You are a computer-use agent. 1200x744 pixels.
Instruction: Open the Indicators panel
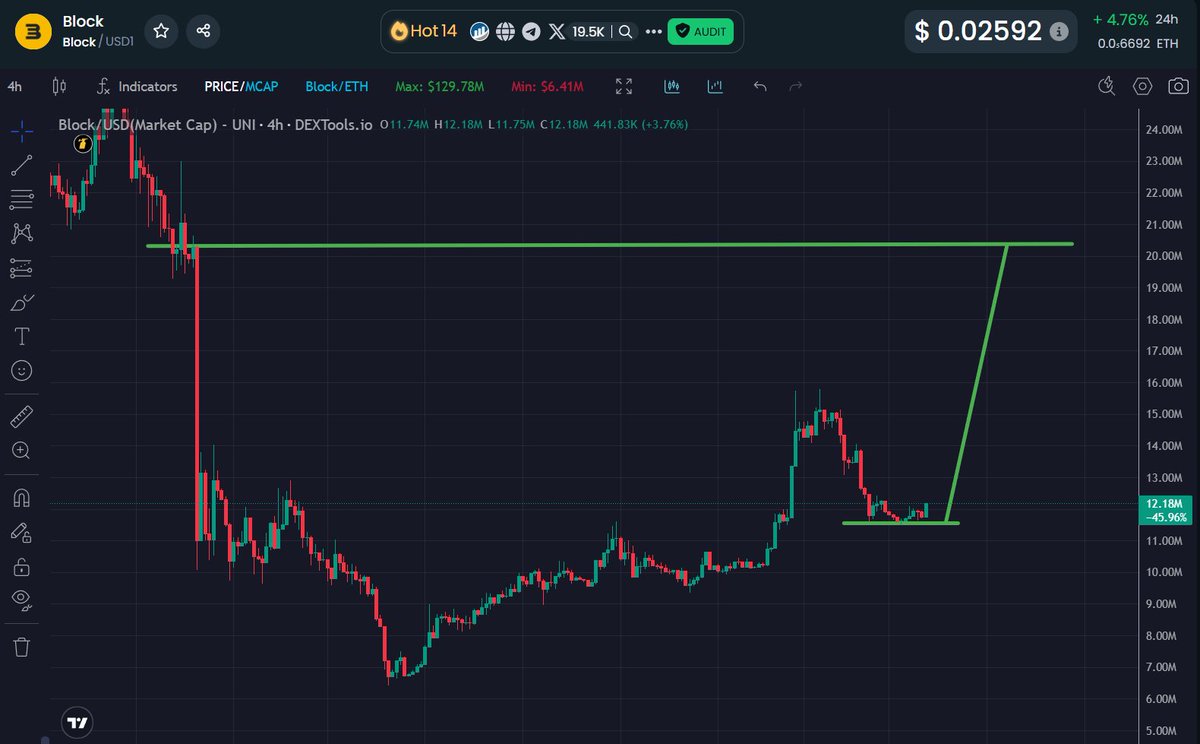pyautogui.click(x=146, y=87)
